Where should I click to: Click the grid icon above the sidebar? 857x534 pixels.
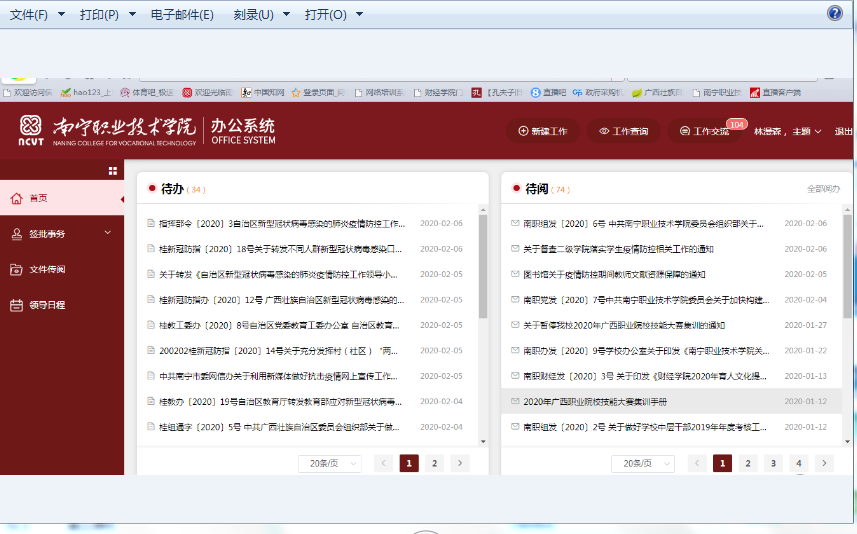[x=113, y=171]
